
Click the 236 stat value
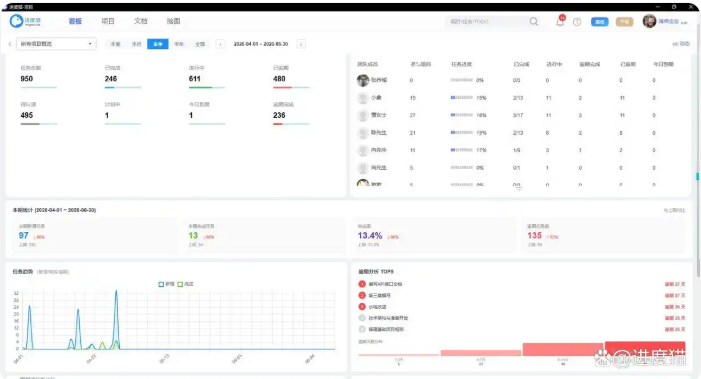(x=279, y=115)
